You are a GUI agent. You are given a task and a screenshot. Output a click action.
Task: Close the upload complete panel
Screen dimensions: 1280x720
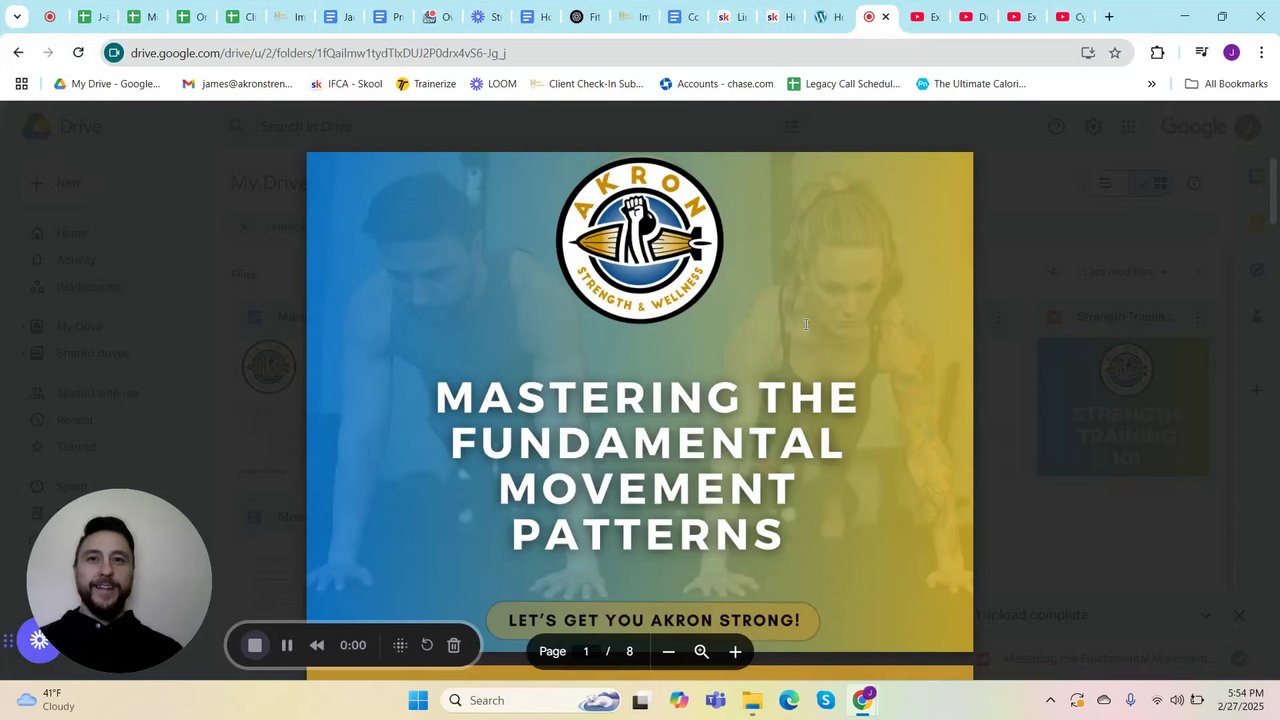click(1238, 615)
